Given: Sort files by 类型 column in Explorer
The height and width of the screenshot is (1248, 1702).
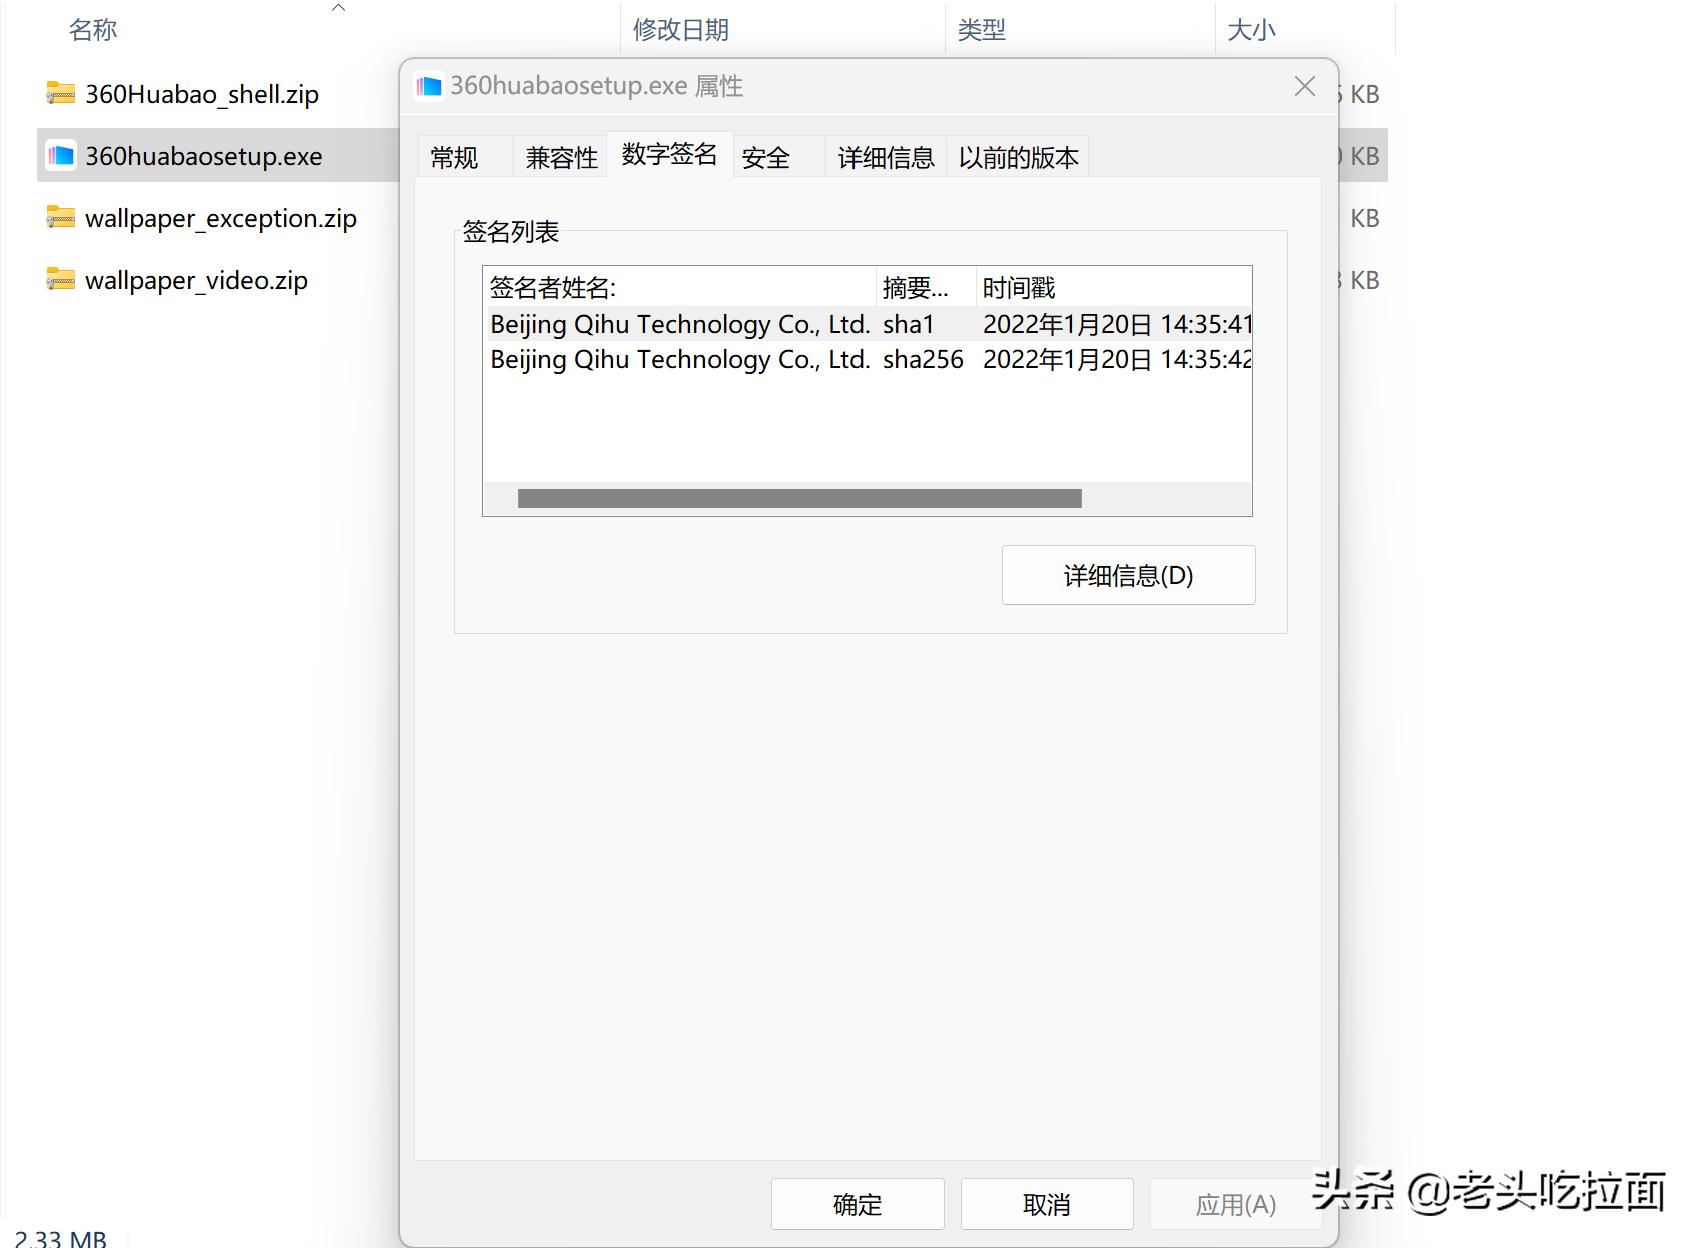Looking at the screenshot, I should 981,30.
